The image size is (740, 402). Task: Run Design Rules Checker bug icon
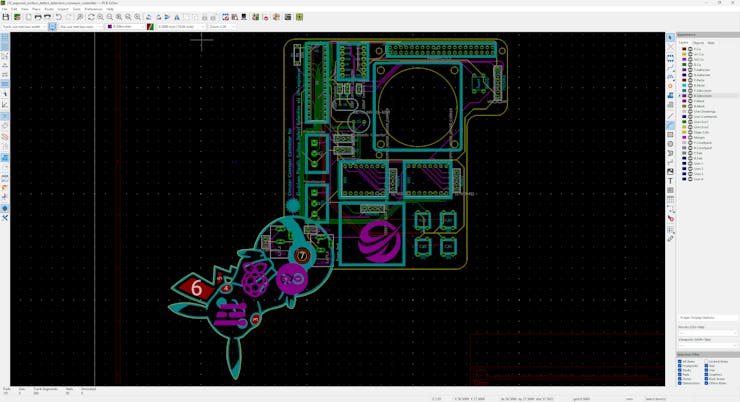tap(266, 17)
